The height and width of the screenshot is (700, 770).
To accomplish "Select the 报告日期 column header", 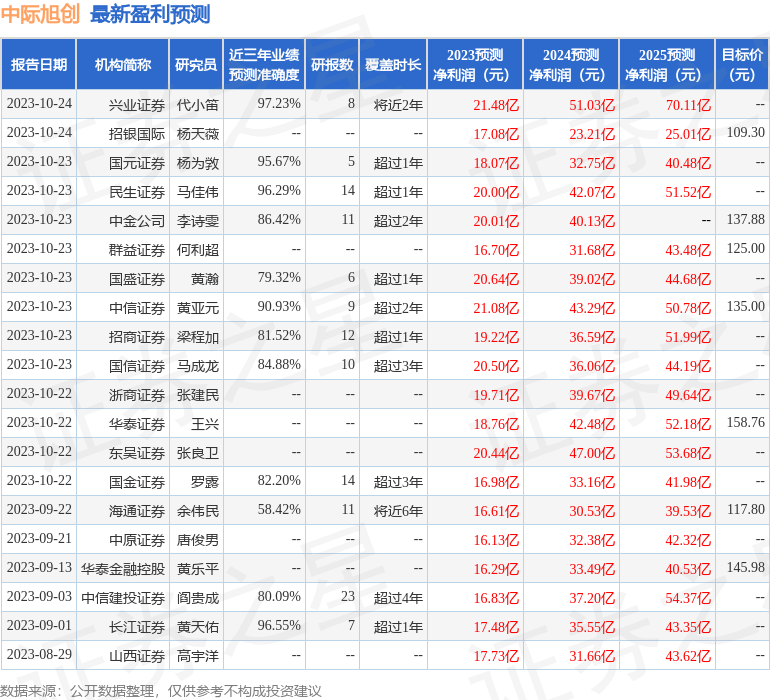I will (x=39, y=64).
